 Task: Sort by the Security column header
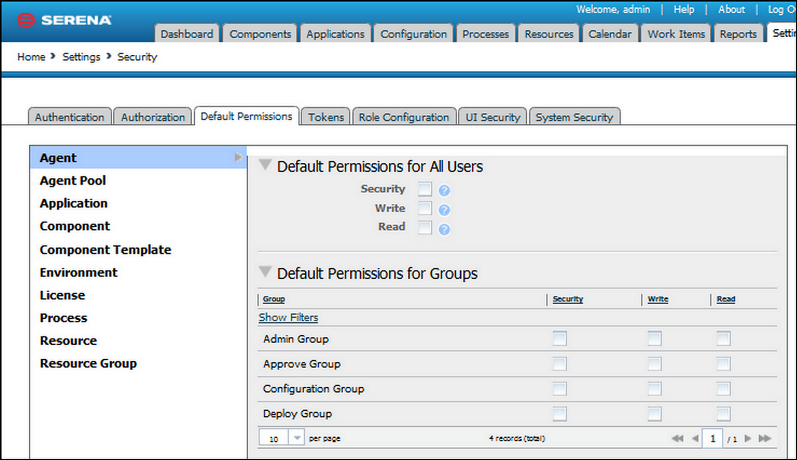(x=568, y=299)
